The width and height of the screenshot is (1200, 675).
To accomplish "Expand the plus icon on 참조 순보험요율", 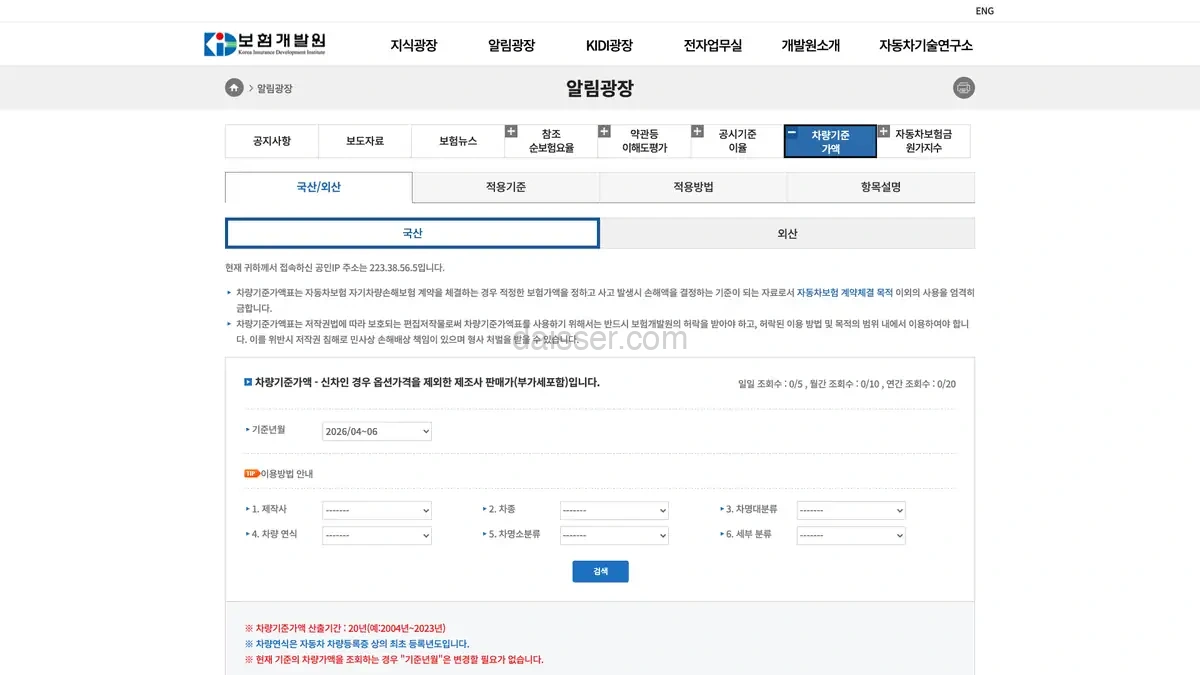I will (x=511, y=131).
